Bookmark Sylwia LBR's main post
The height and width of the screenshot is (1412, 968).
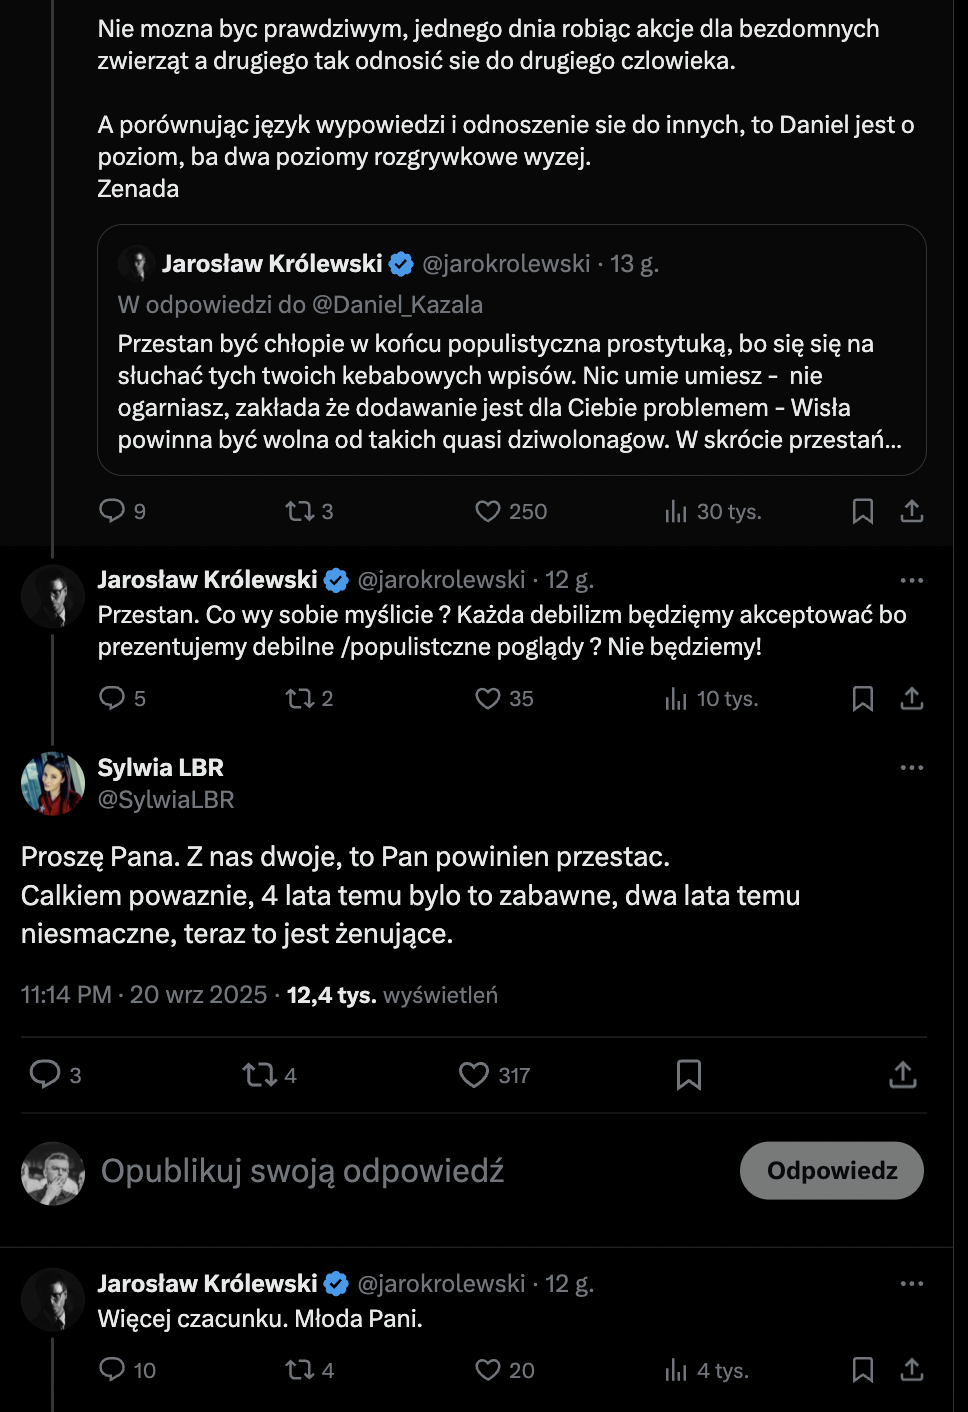(689, 1075)
